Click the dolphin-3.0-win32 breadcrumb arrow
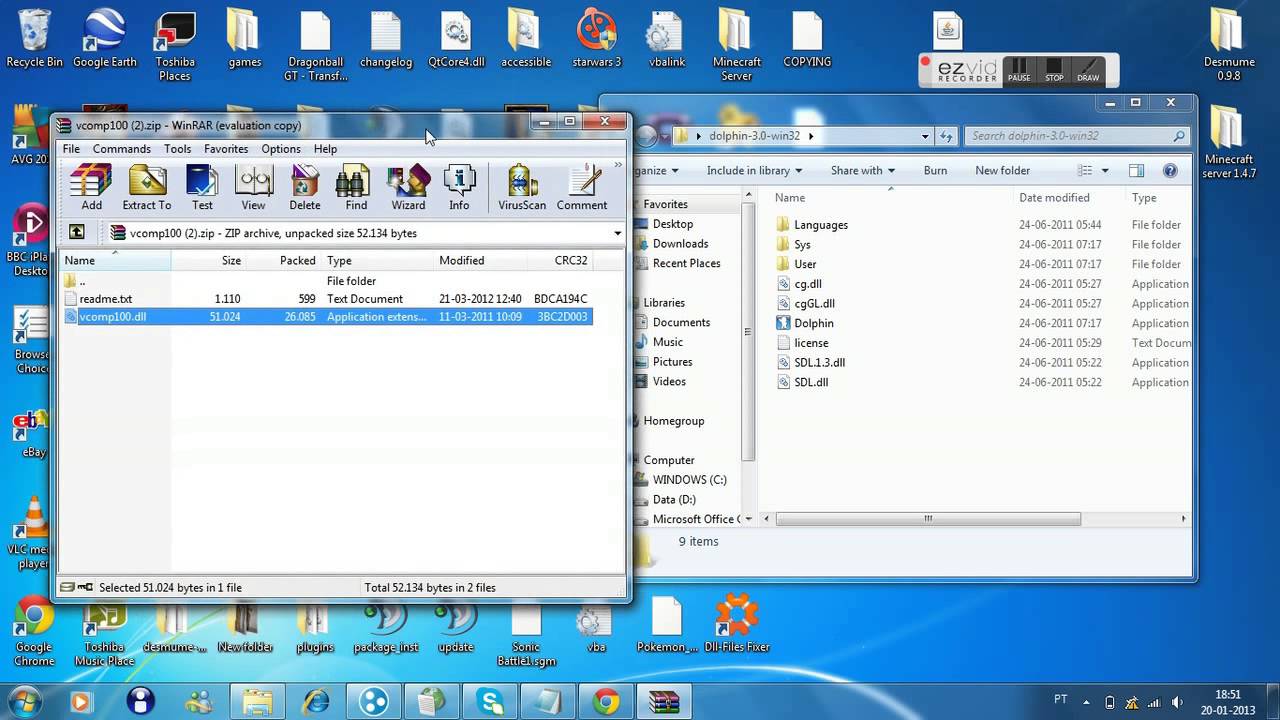 (811, 136)
